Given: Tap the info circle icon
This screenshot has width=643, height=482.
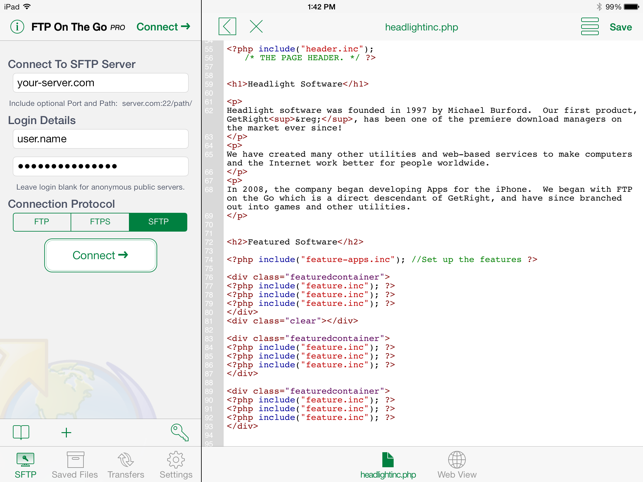Looking at the screenshot, I should pyautogui.click(x=17, y=27).
